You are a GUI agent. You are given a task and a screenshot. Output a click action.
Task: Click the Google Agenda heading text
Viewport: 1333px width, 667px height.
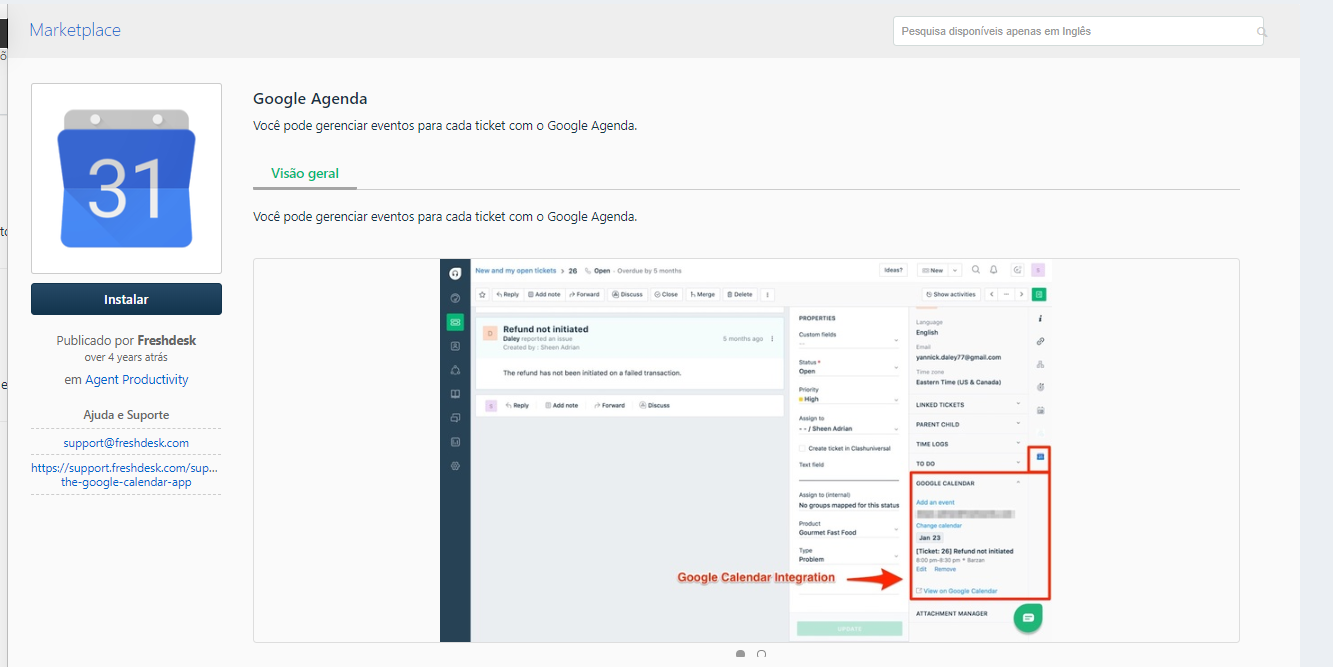click(x=310, y=99)
